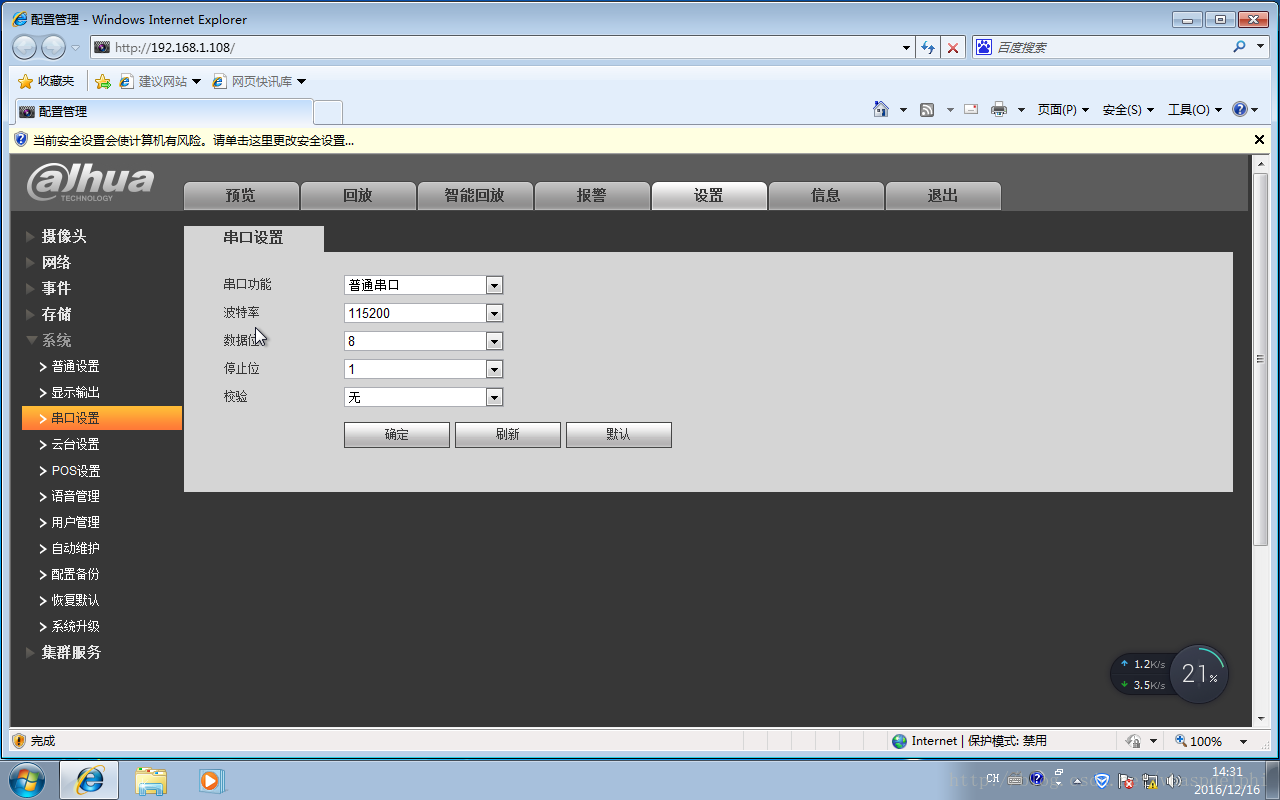Open the 100% zoom level control

click(x=1212, y=741)
